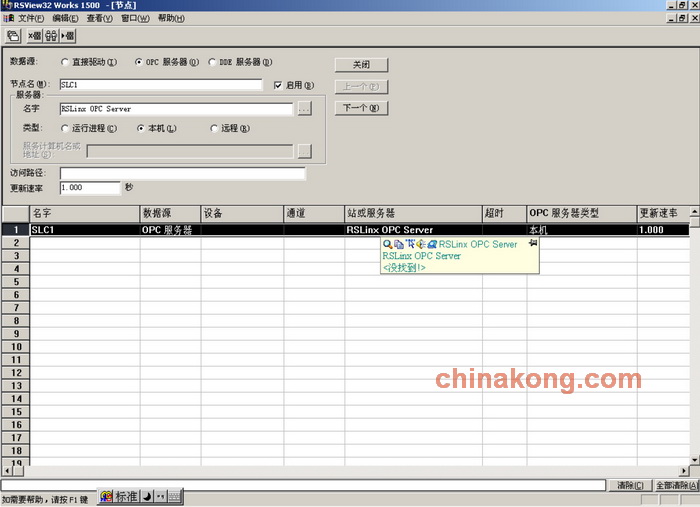700x507 pixels.
Task: Click the delete node toolbar icon
Action: click(x=34, y=36)
